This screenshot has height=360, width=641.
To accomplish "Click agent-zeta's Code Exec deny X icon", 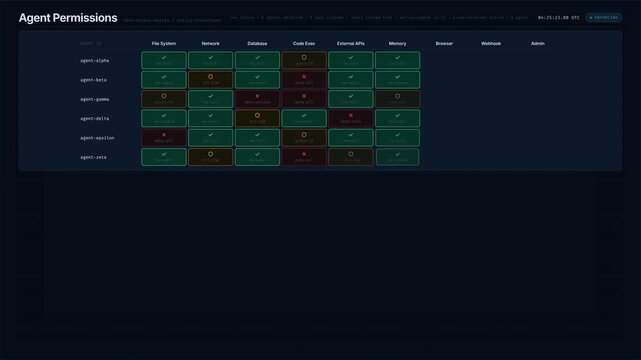I will pos(304,154).
